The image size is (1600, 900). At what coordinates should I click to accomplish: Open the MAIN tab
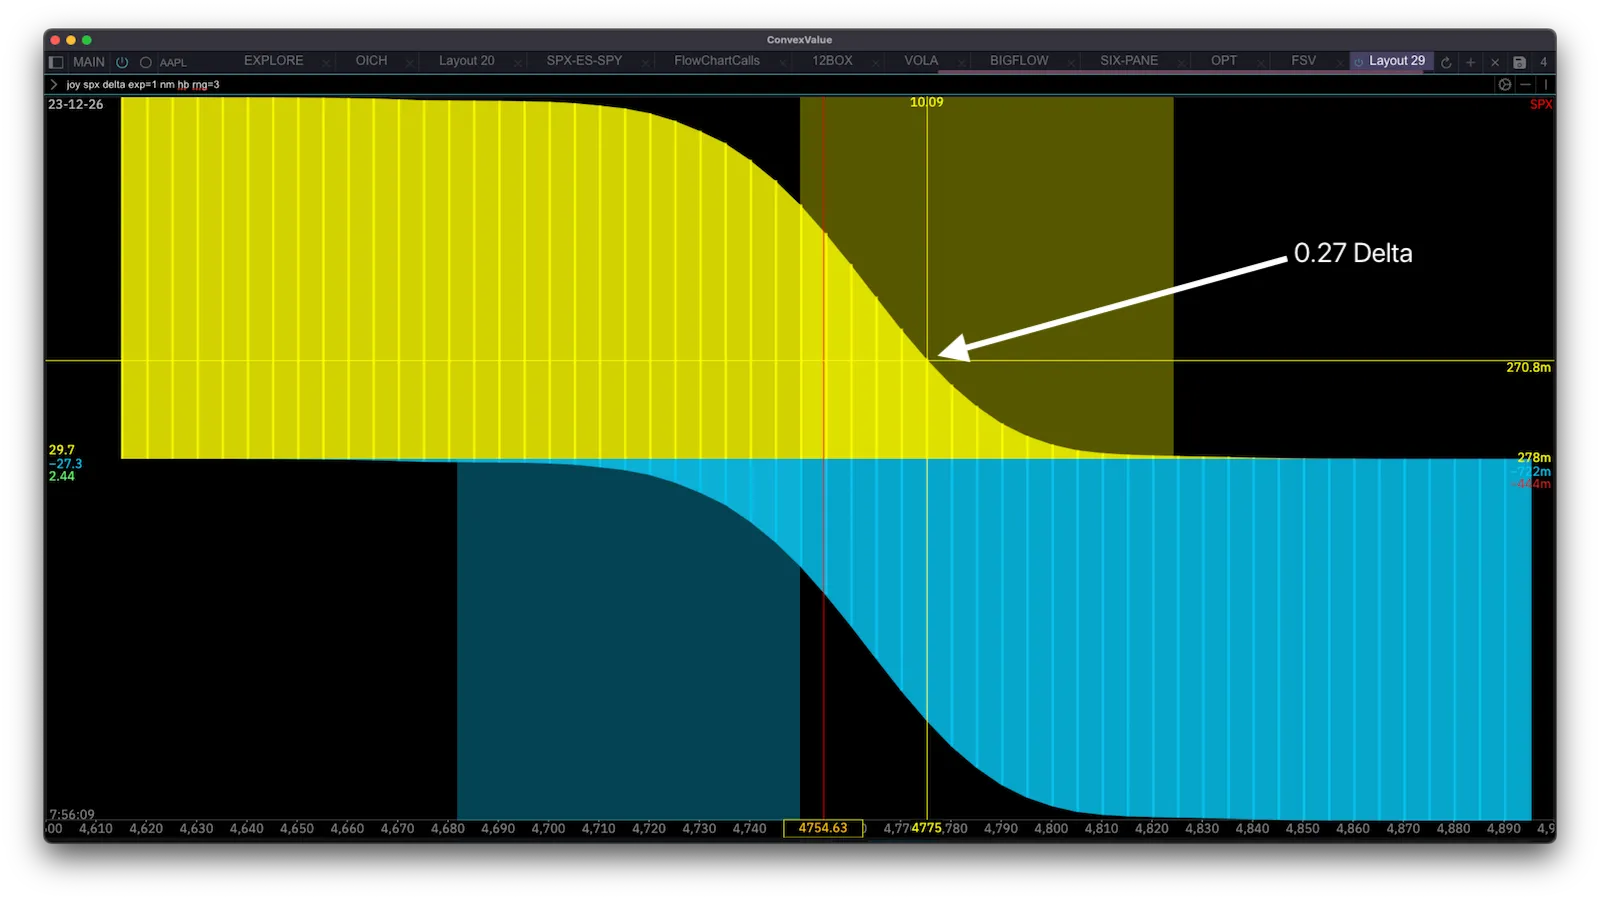point(89,62)
